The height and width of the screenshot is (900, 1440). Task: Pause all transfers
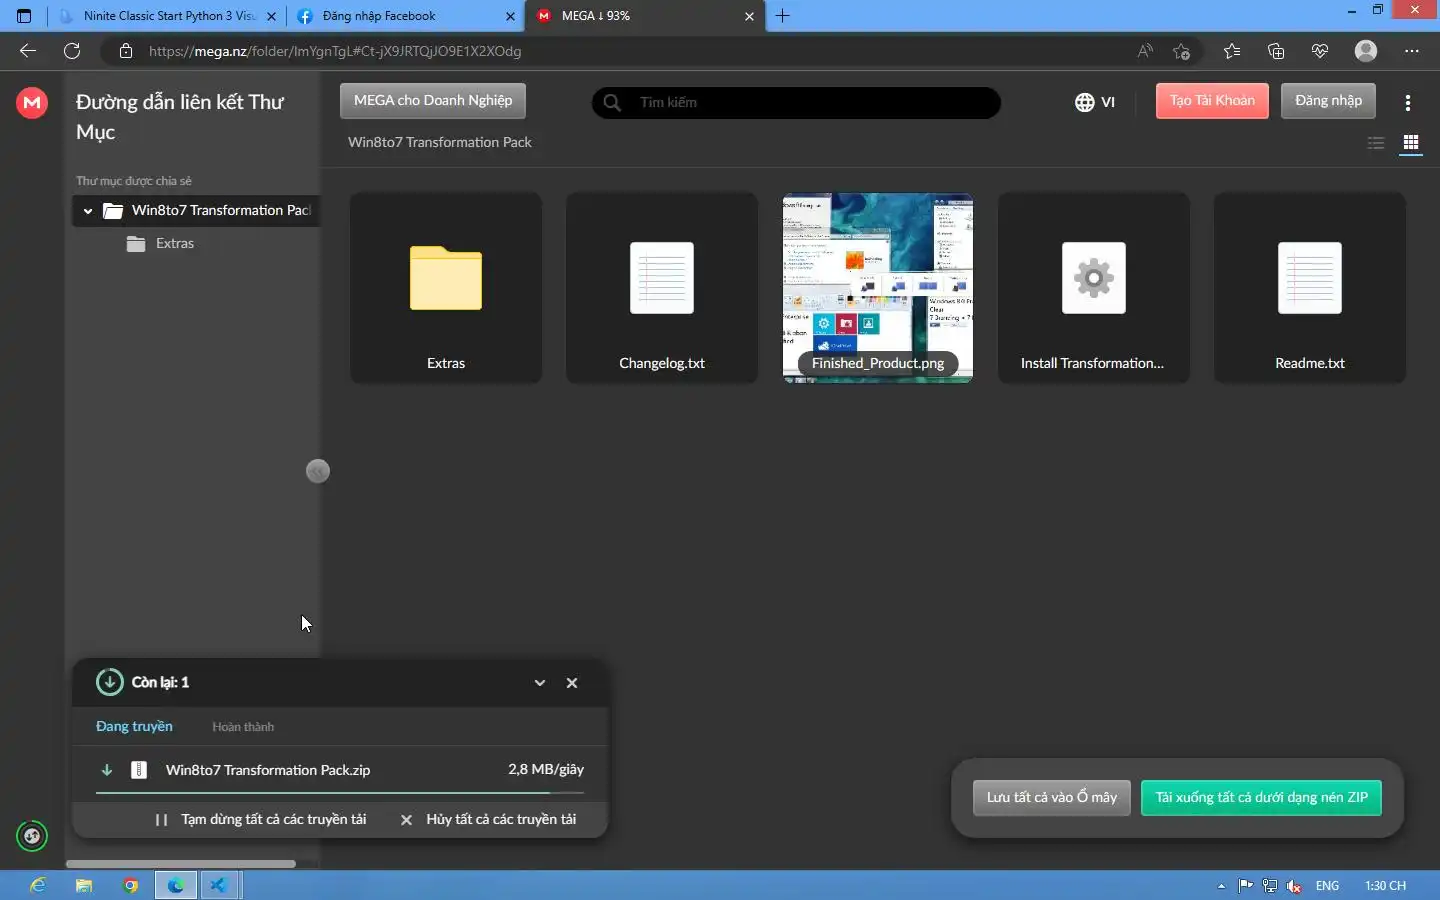pos(261,819)
